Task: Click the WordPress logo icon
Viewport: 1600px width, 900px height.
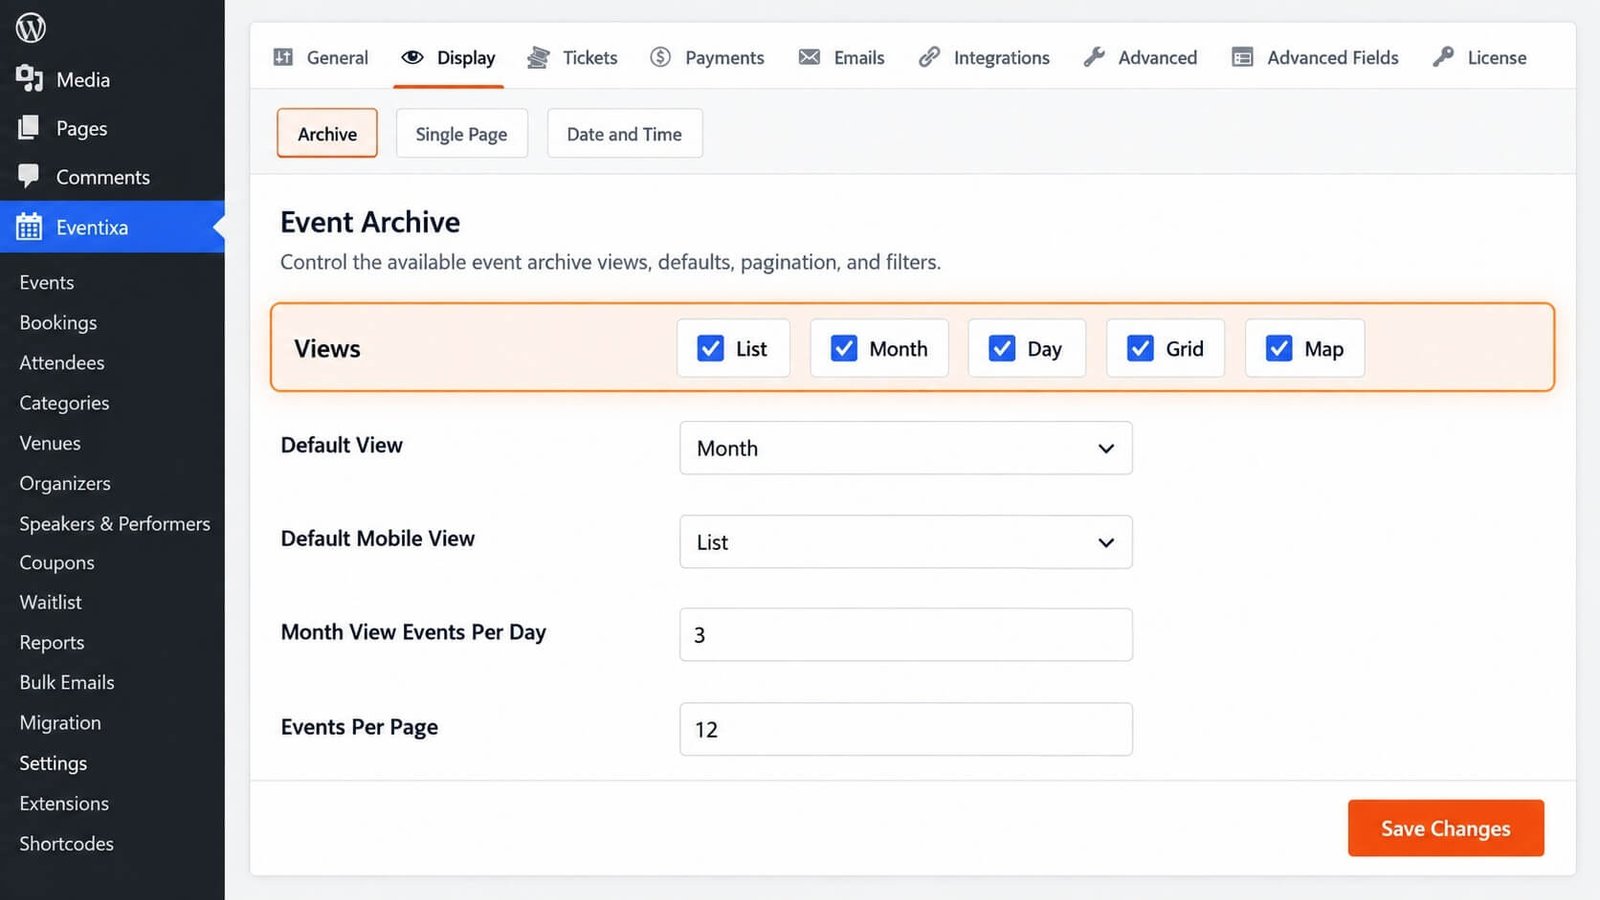Action: (31, 27)
